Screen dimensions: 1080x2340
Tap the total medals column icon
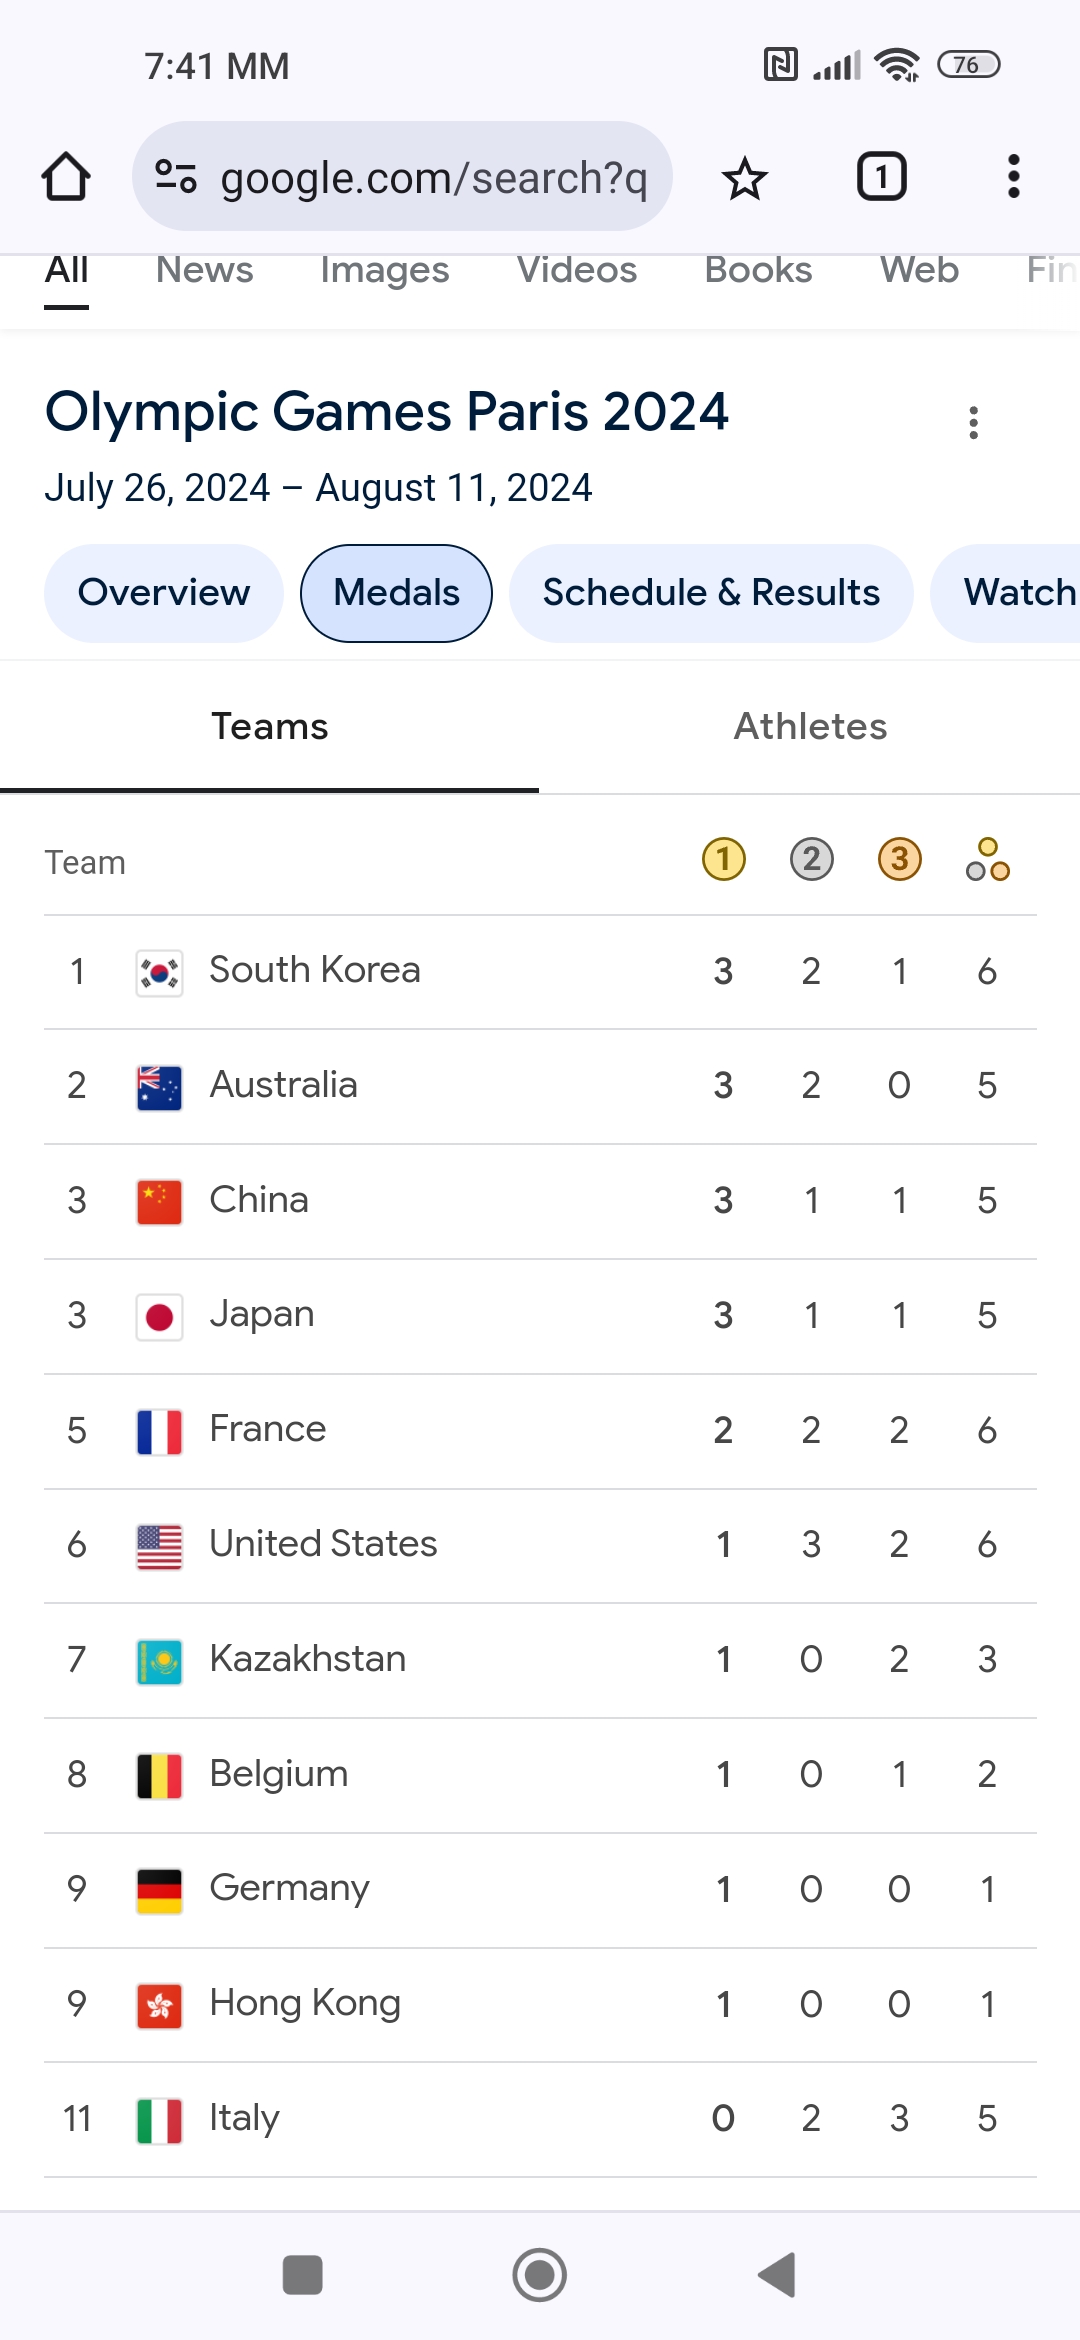point(987,860)
